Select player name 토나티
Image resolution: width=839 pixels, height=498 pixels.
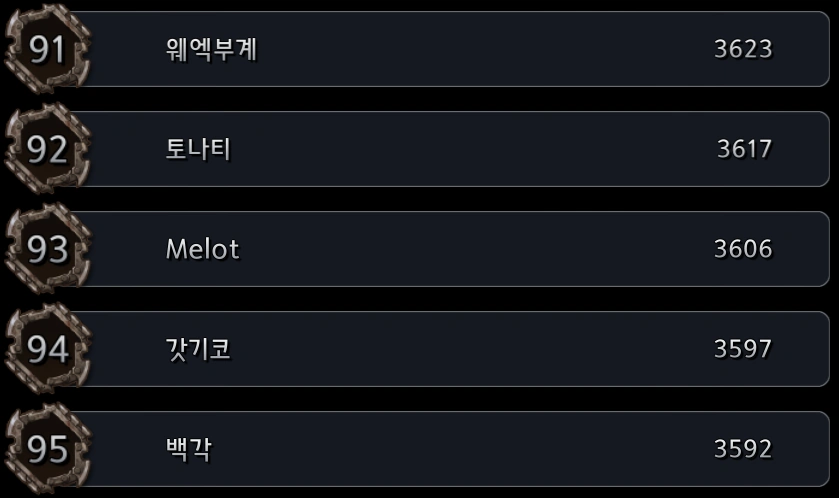(x=198, y=149)
